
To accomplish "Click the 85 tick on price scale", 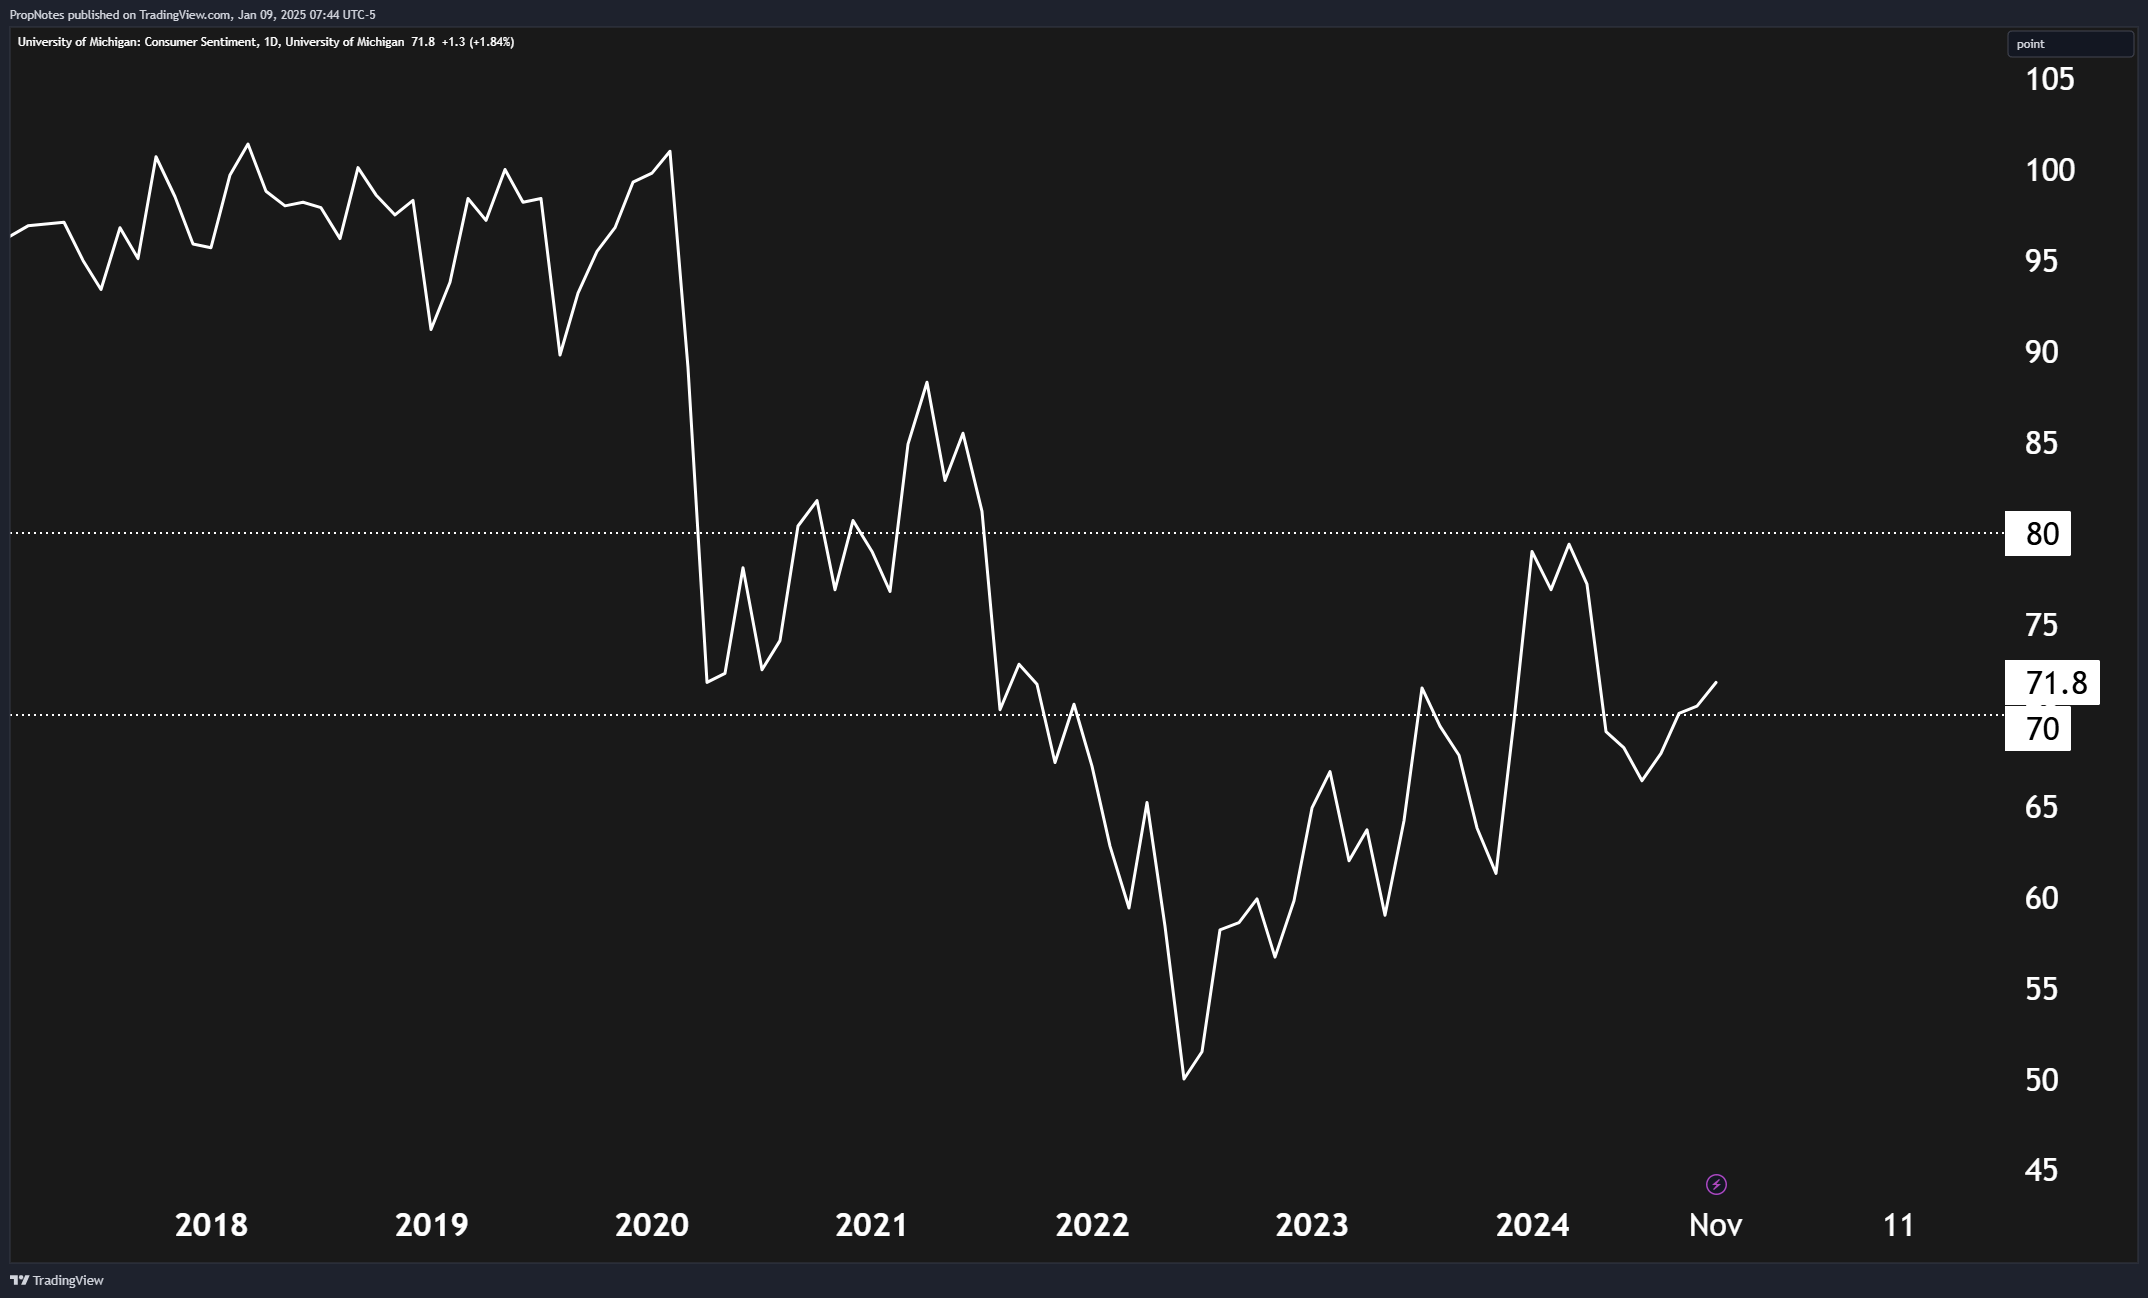I will coord(2042,443).
